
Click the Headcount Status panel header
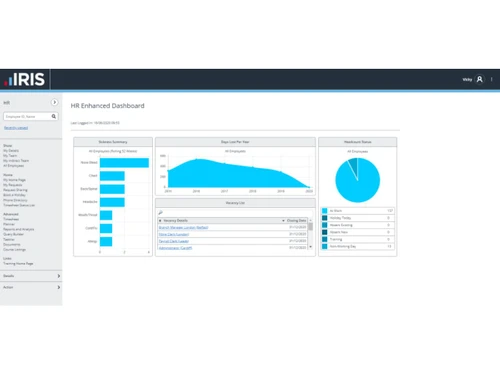tap(358, 142)
